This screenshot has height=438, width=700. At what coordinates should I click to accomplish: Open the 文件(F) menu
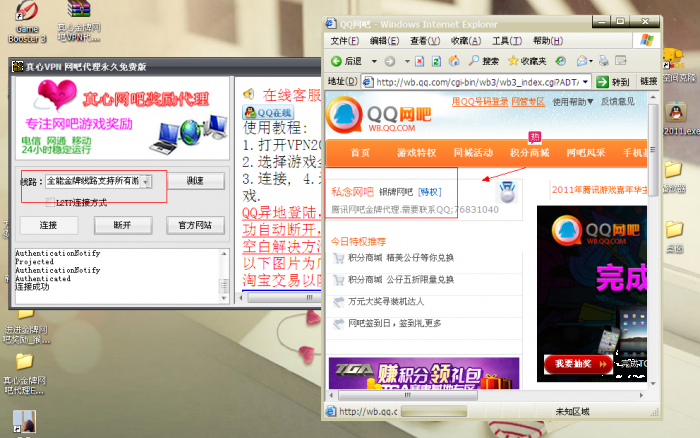(x=345, y=41)
